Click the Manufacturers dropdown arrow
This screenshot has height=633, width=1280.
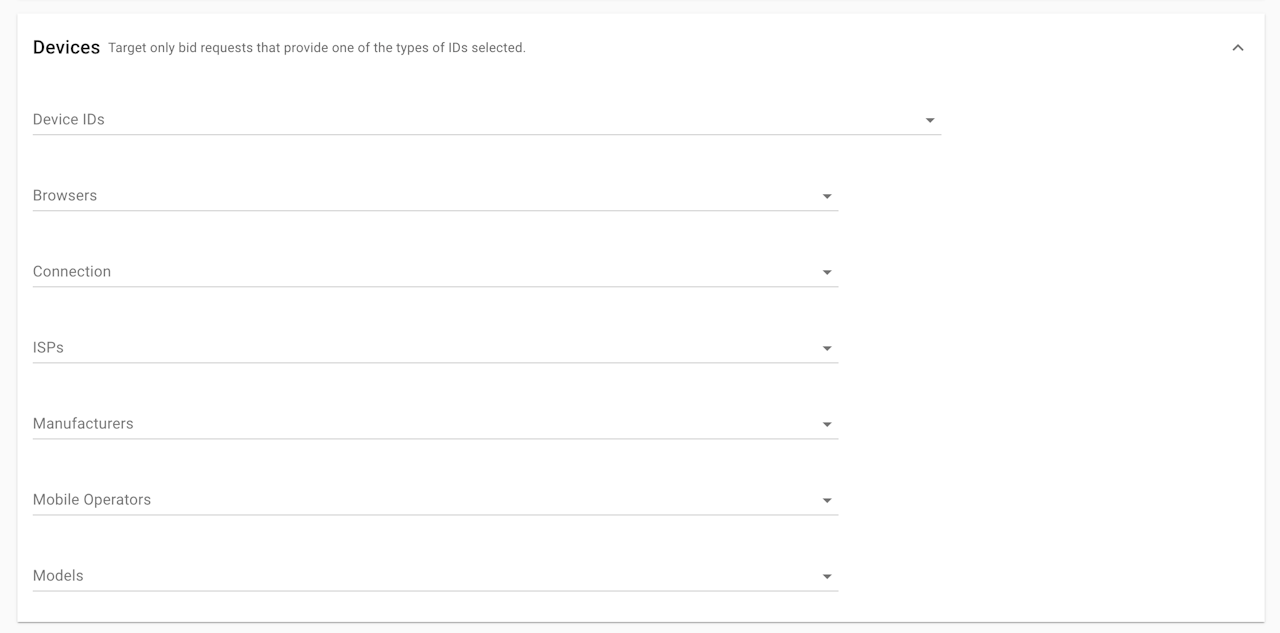click(x=827, y=424)
